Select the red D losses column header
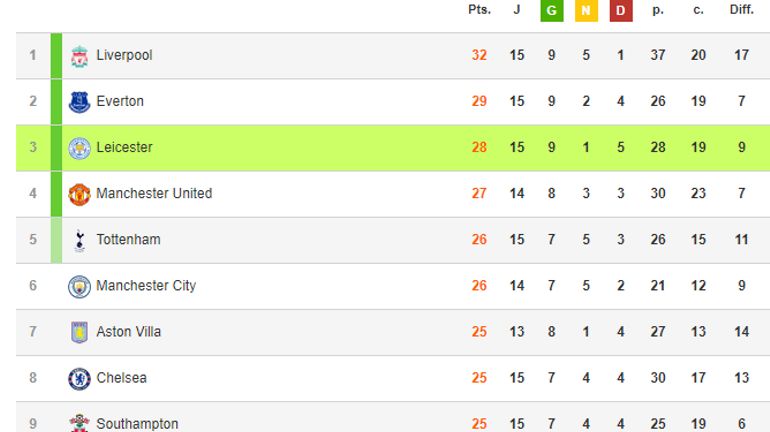Image resolution: width=770 pixels, height=432 pixels. (x=621, y=10)
